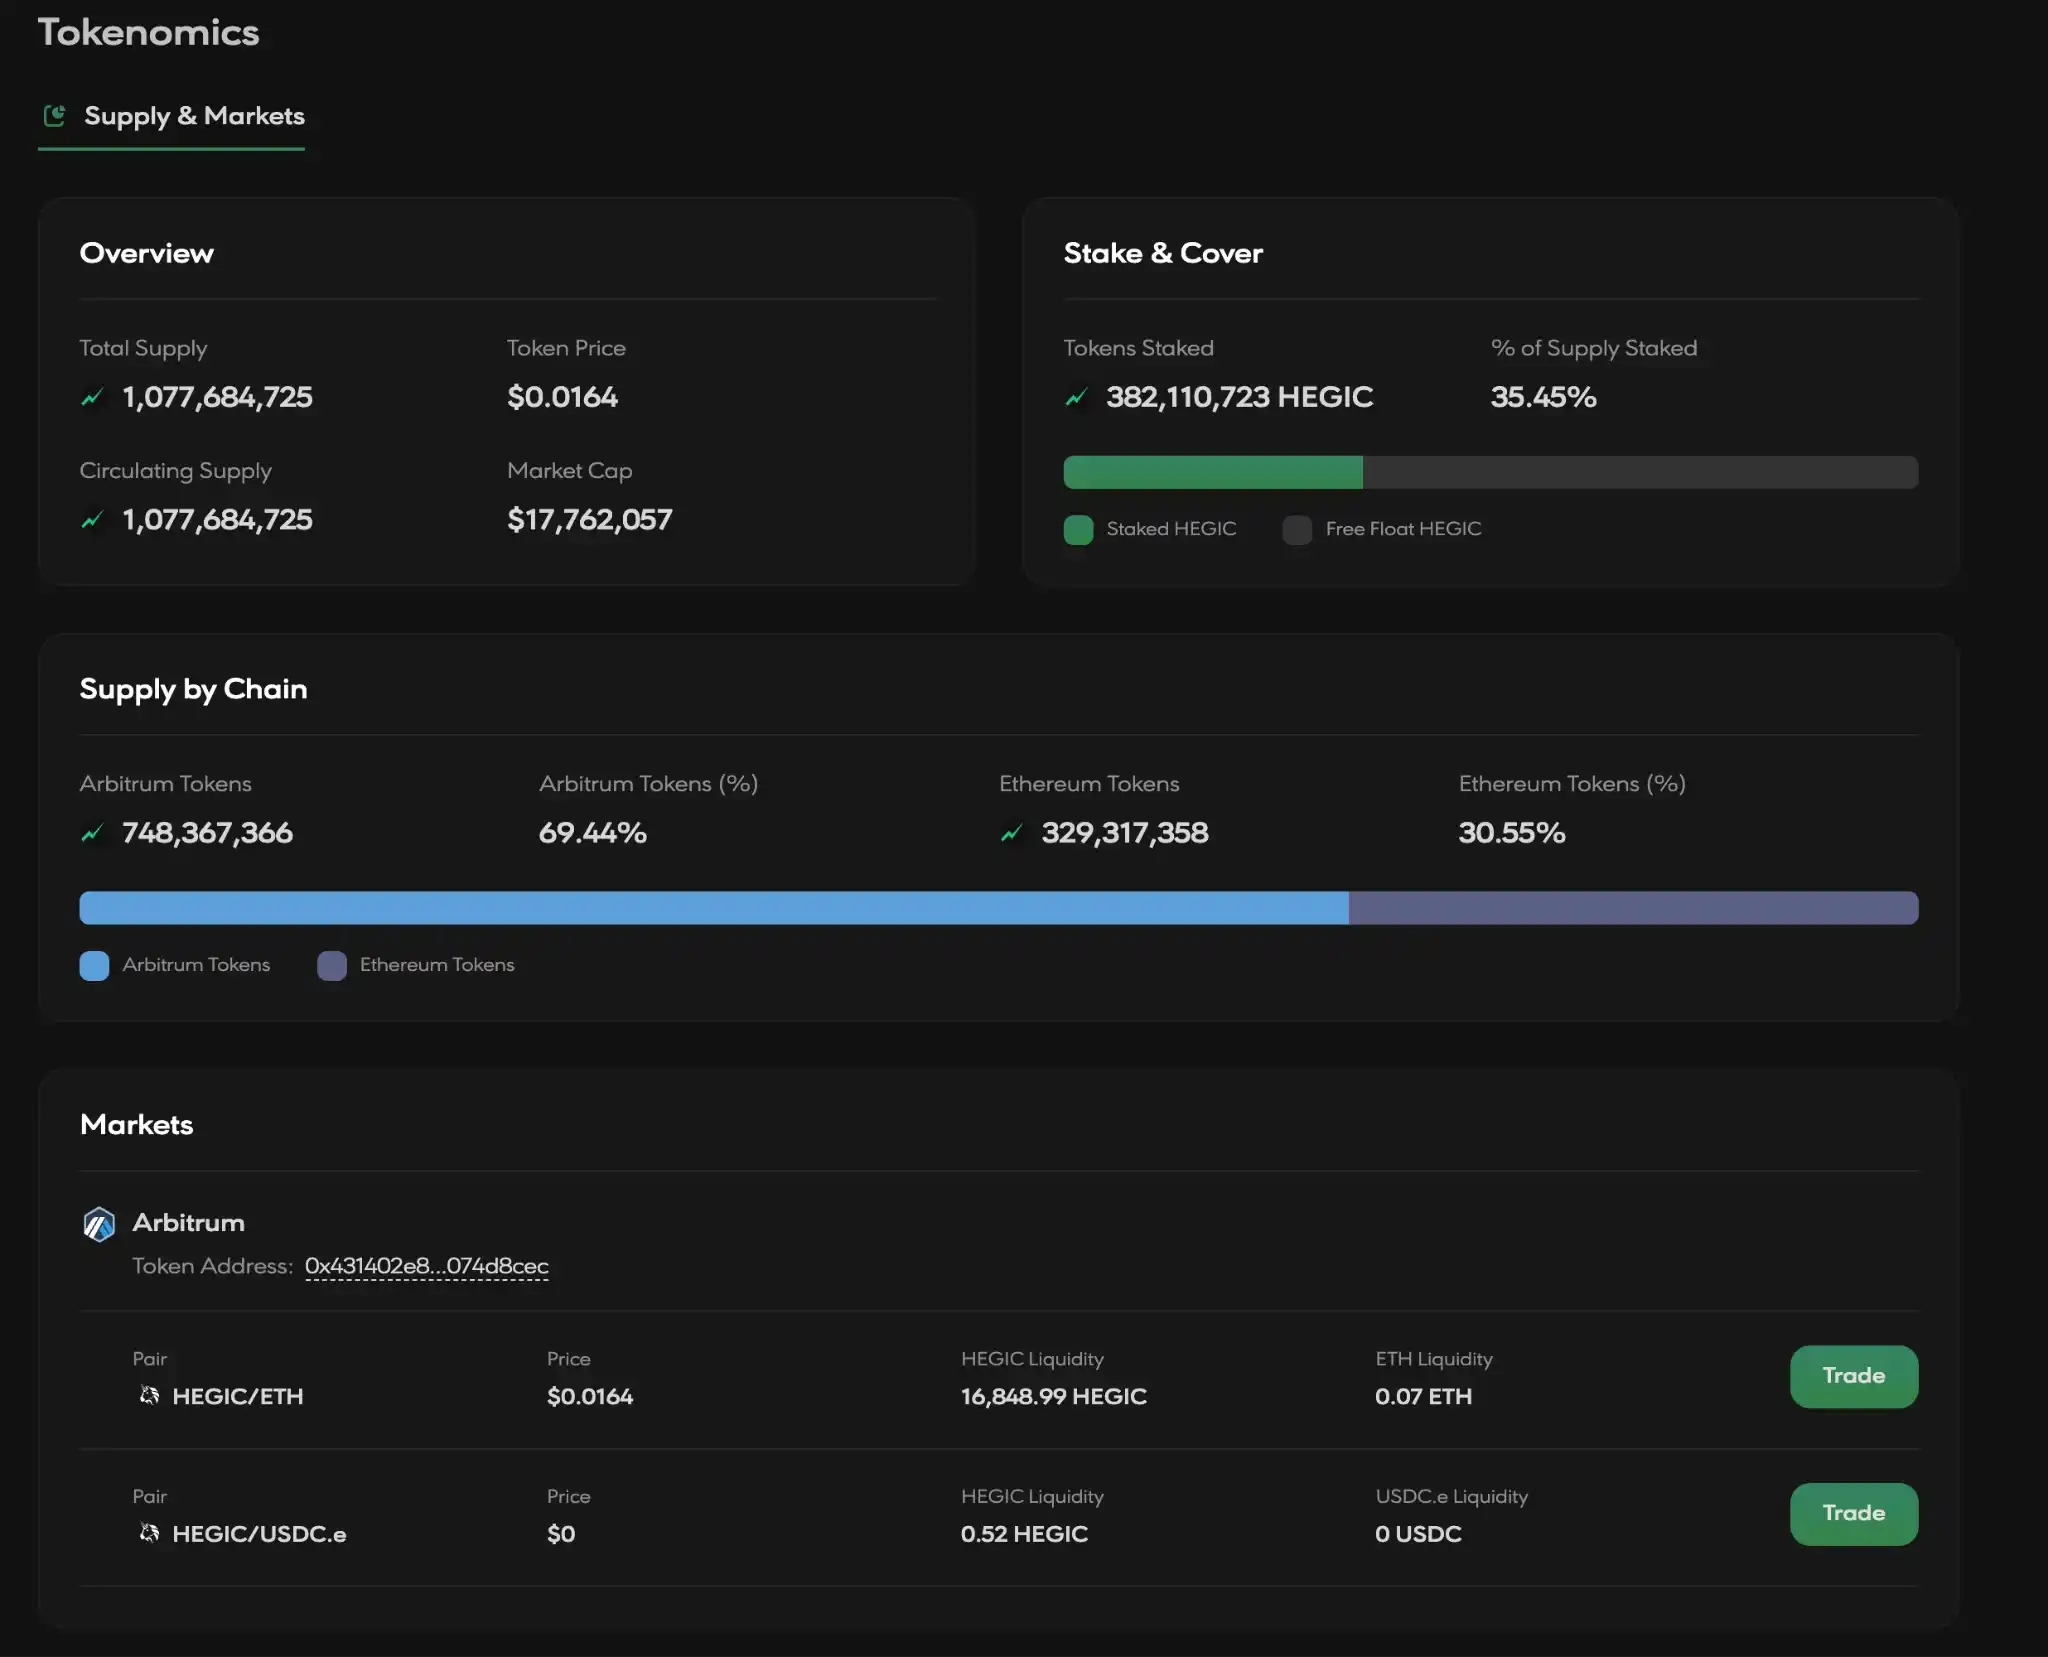Click the Arbitrum Tokens legend label
Viewport: 2048px width, 1657px height.
pyautogui.click(x=196, y=965)
